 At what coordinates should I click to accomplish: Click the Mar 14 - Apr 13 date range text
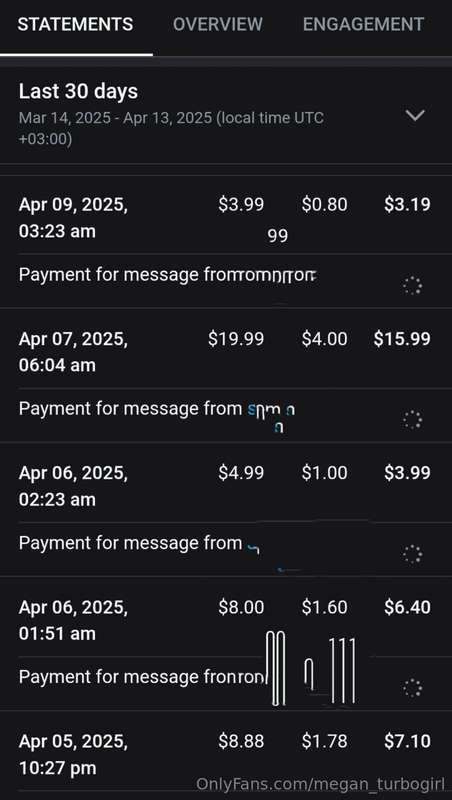[x=171, y=128]
